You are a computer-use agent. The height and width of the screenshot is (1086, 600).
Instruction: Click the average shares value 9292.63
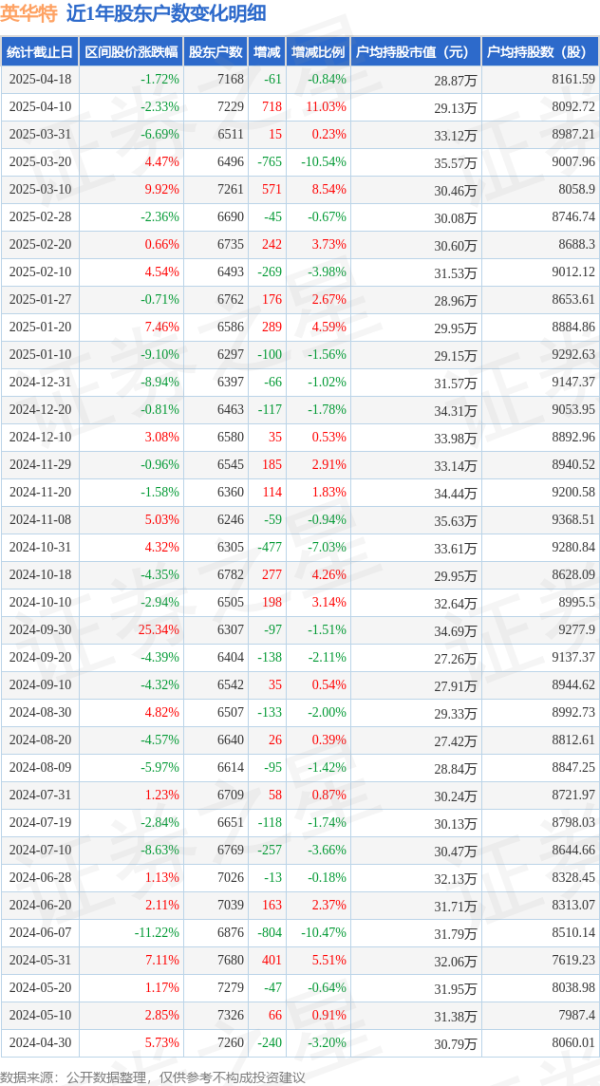pyautogui.click(x=574, y=355)
